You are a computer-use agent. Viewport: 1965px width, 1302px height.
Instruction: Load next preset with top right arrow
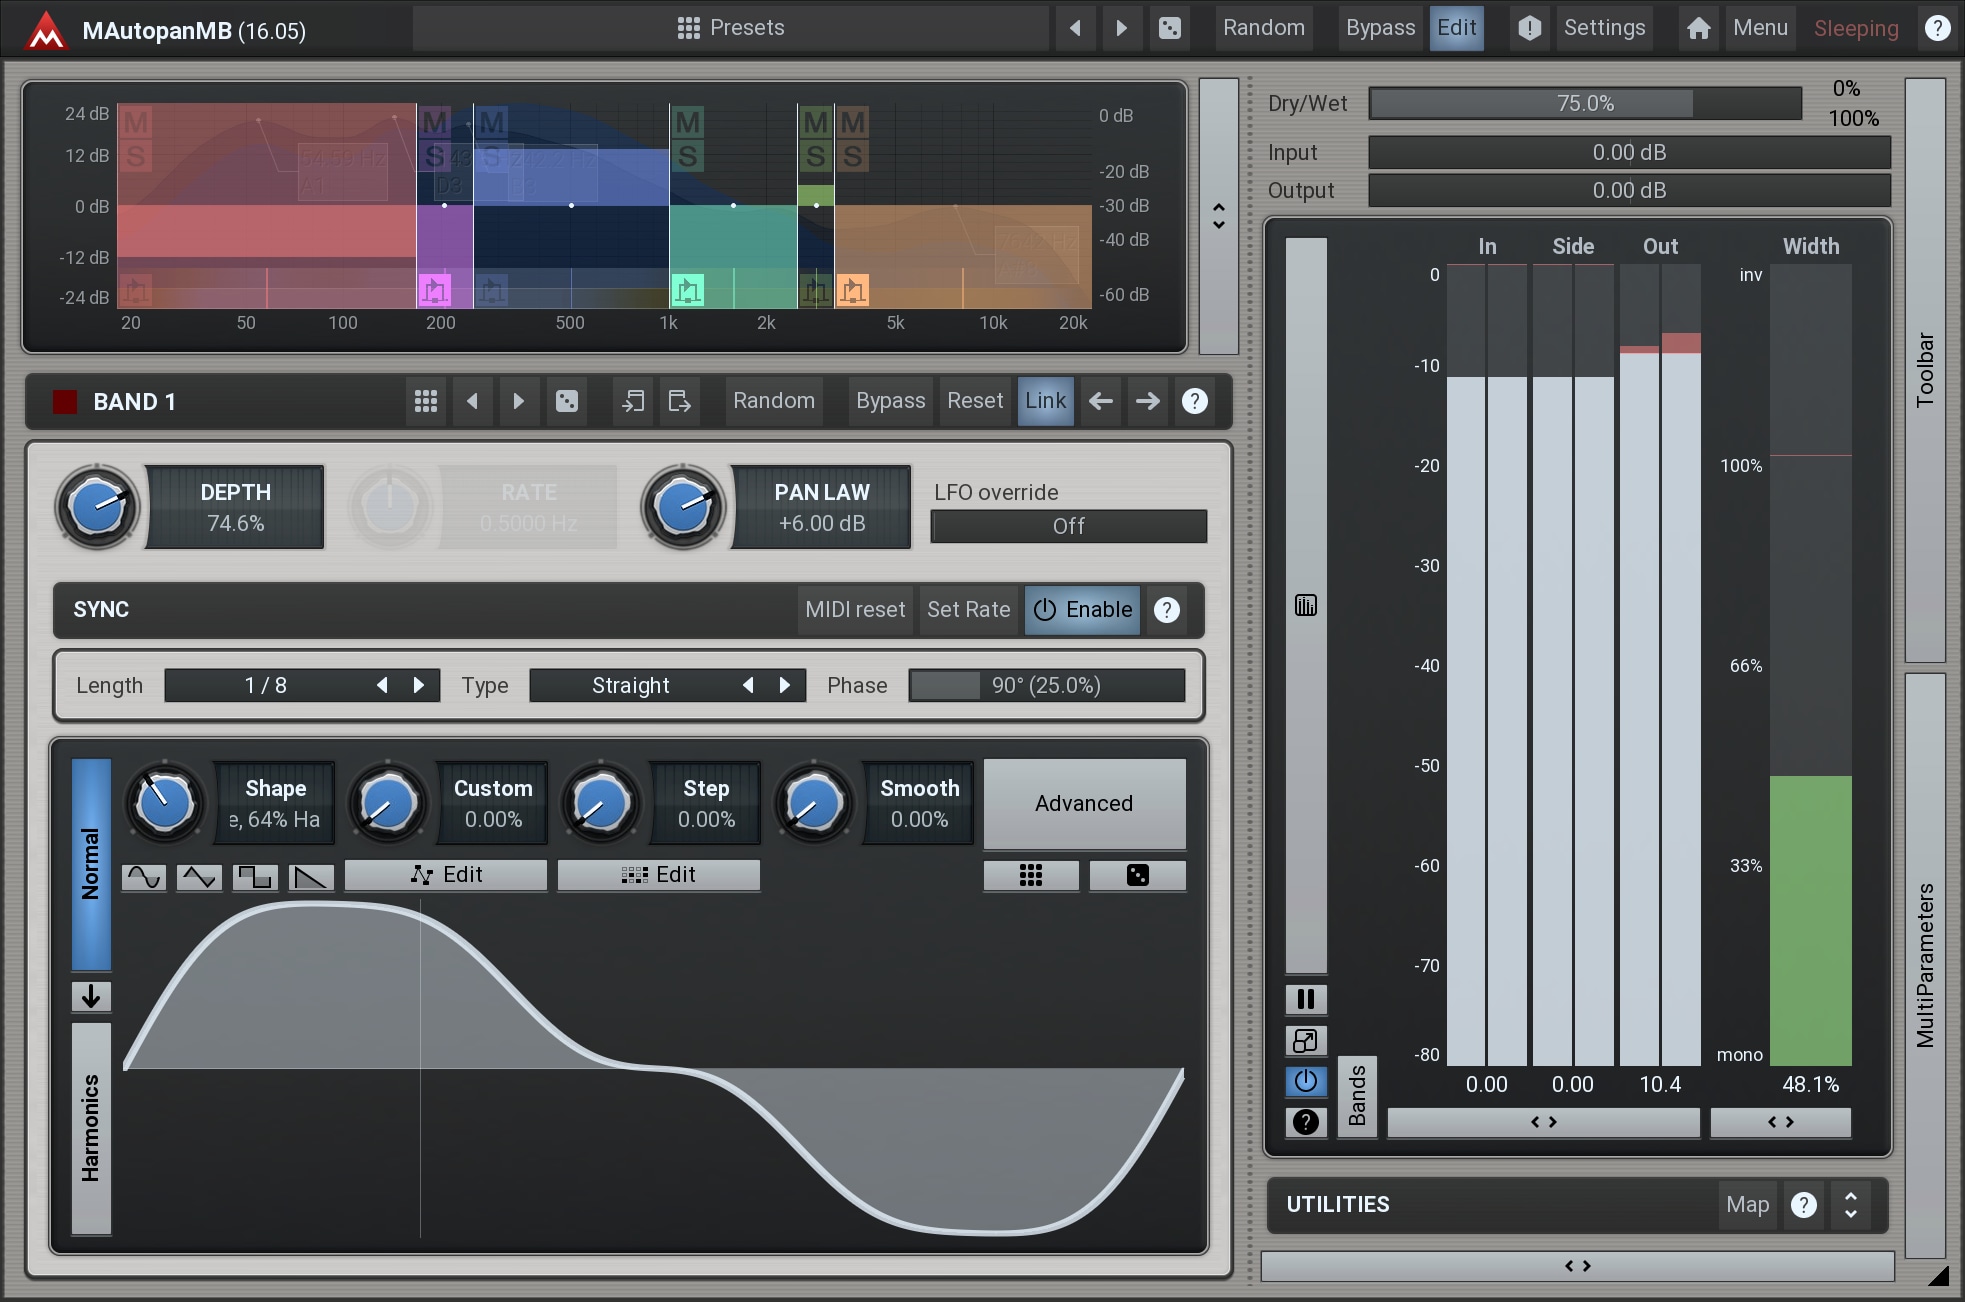pos(1121,28)
